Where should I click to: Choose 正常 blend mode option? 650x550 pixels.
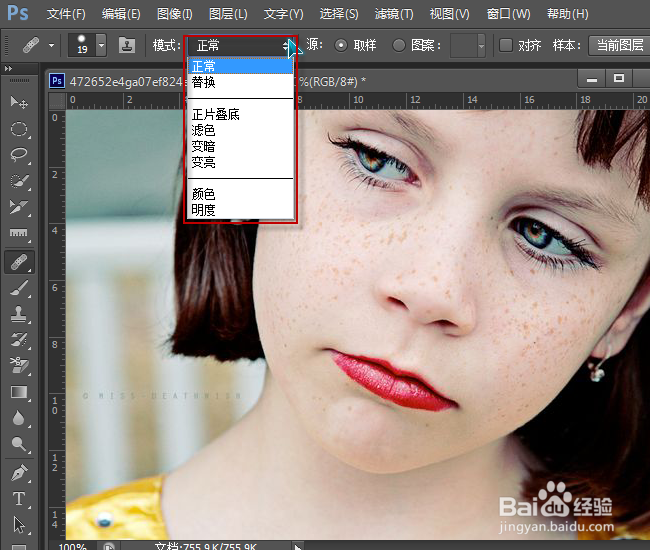click(x=240, y=66)
